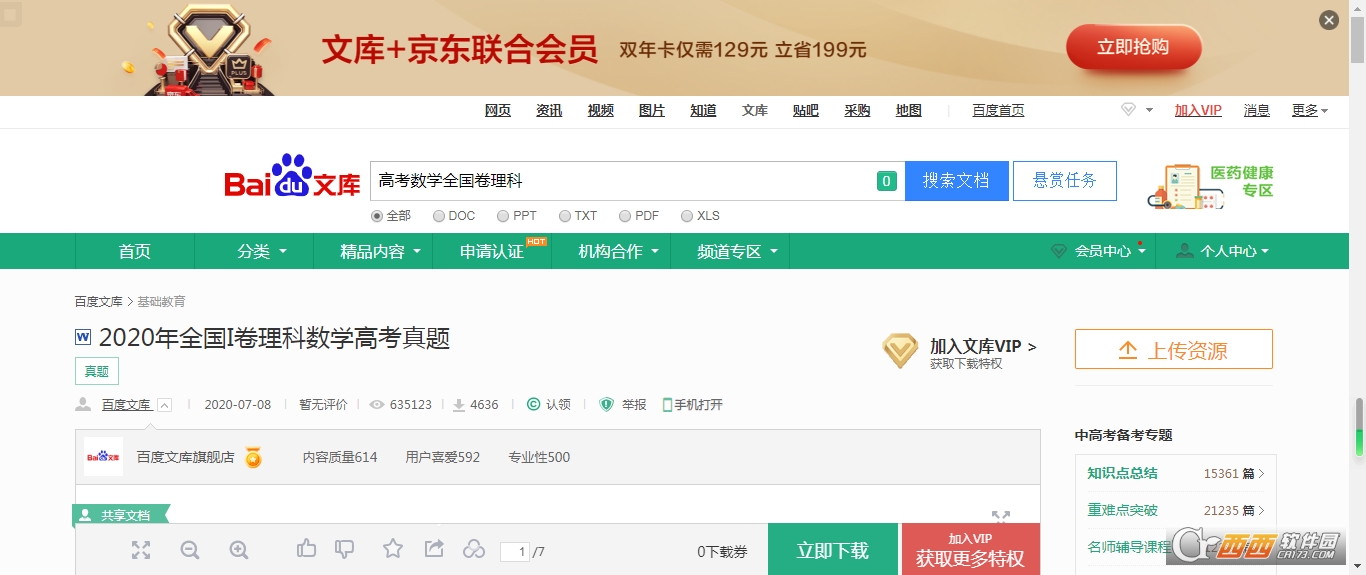
Task: Close the top VIP banner ad
Action: click(1329, 20)
